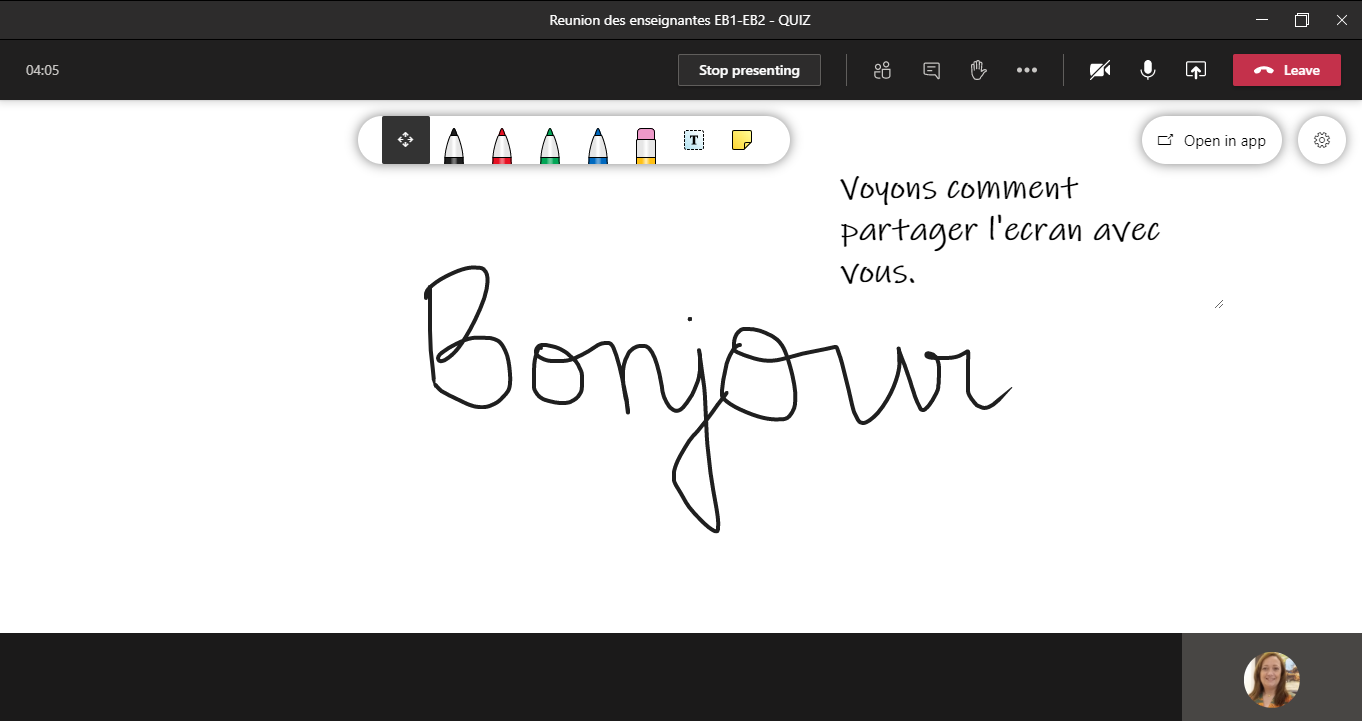The width and height of the screenshot is (1362, 721).
Task: Leave the meeting
Action: click(x=1287, y=70)
